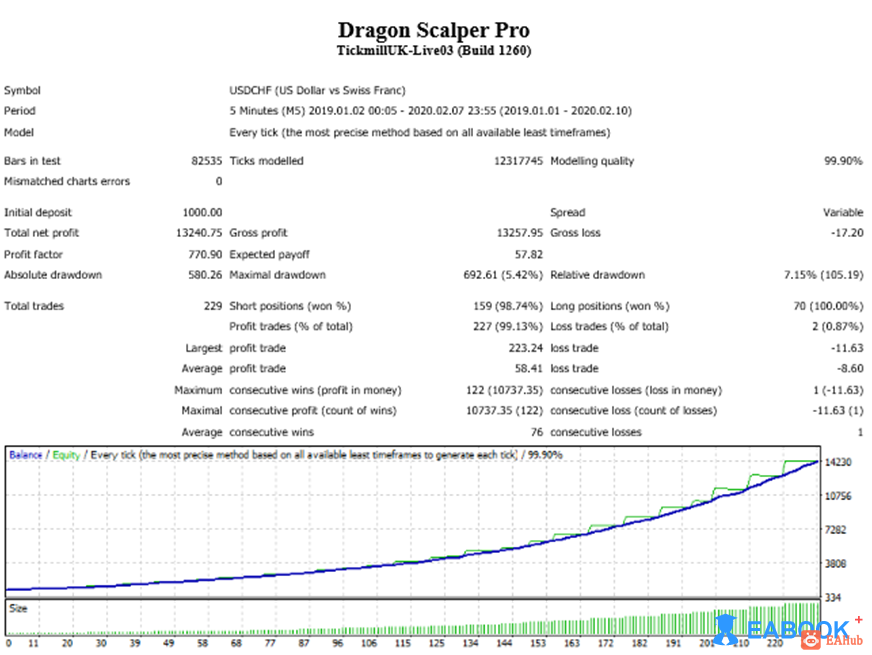Click the Total net profit value 13240.75
The height and width of the screenshot is (655, 872).
pos(199,232)
